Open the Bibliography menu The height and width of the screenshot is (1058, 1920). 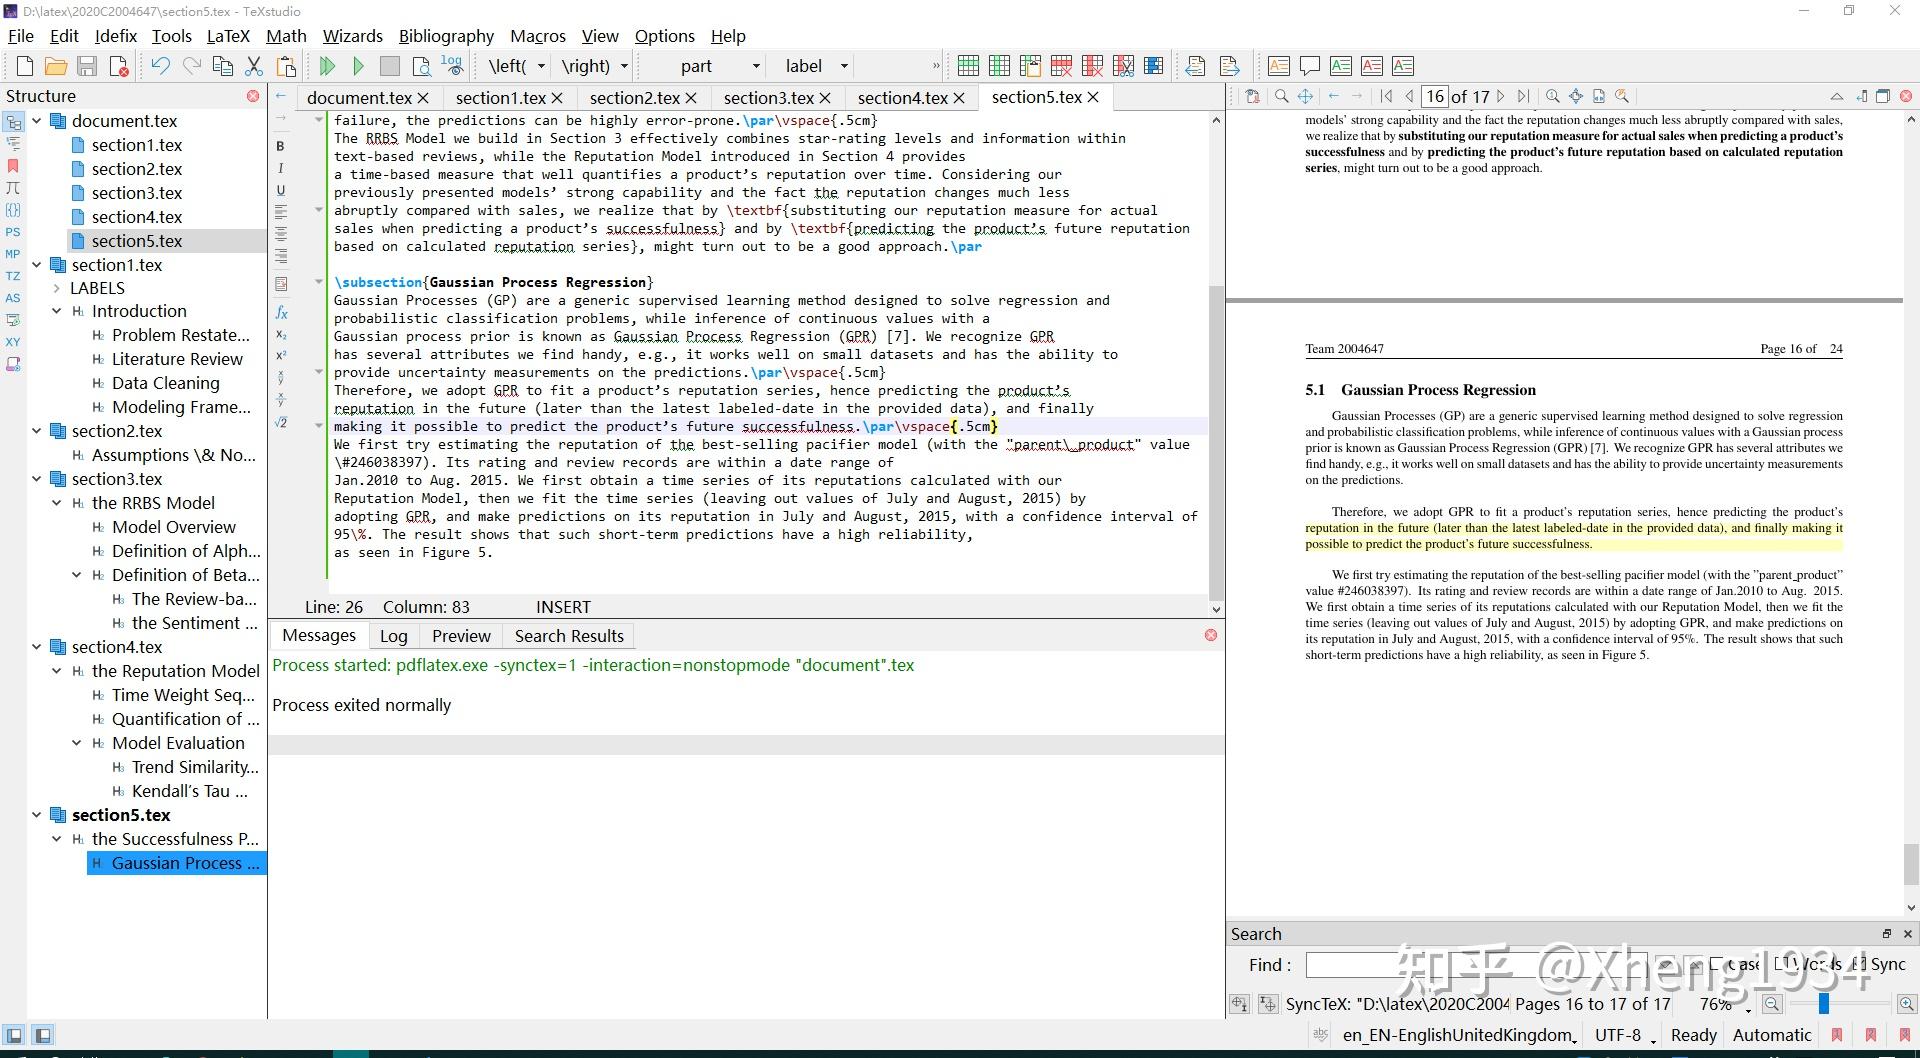click(x=446, y=36)
